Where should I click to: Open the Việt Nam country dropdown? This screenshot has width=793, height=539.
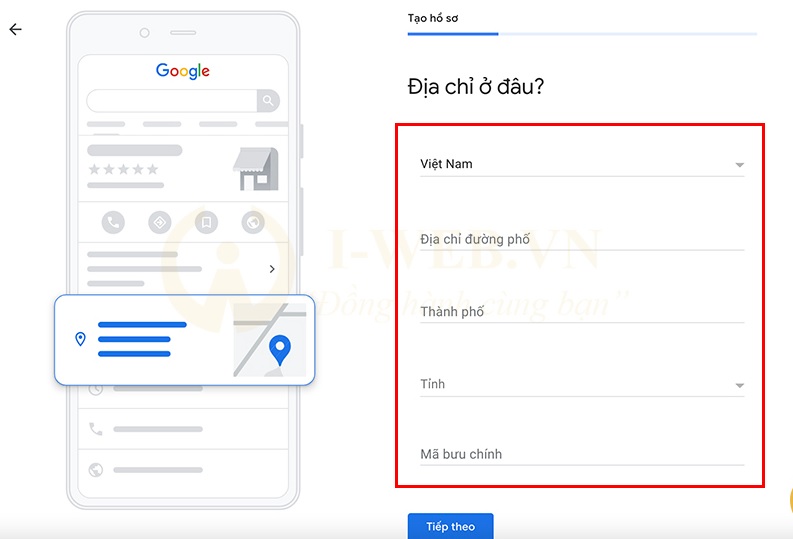582,164
